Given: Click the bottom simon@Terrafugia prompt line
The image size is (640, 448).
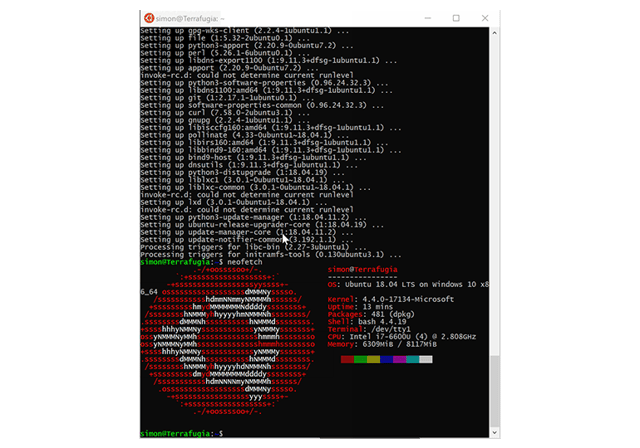Looking at the screenshot, I should point(181,433).
